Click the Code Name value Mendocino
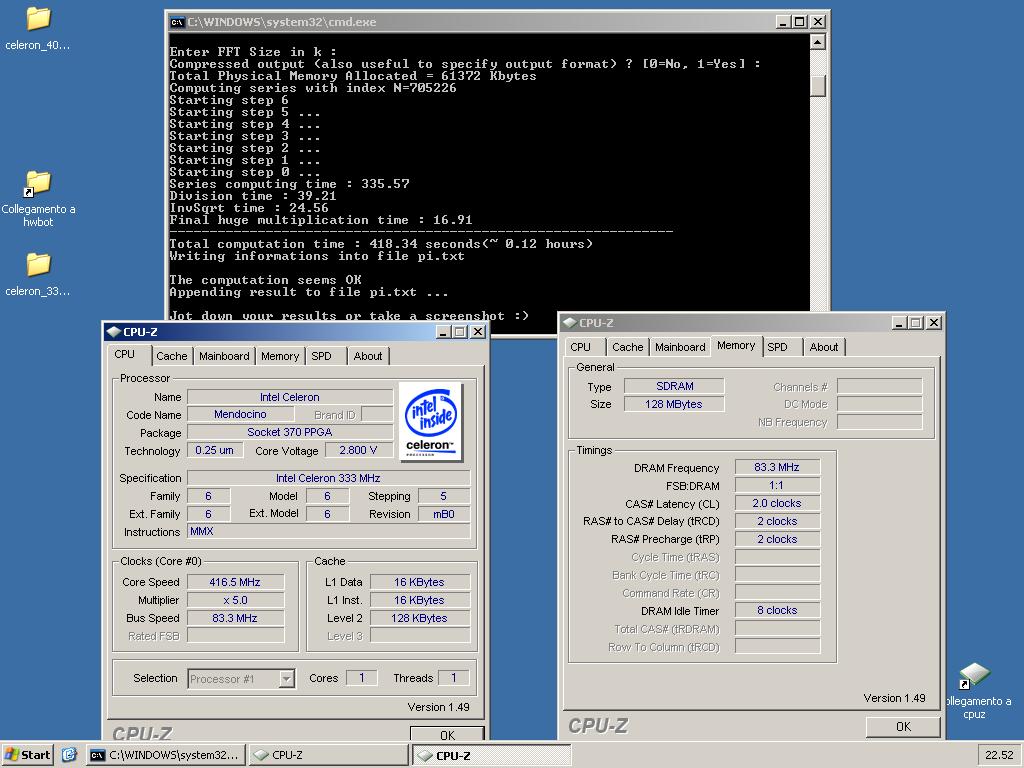This screenshot has width=1024, height=768. tap(240, 414)
